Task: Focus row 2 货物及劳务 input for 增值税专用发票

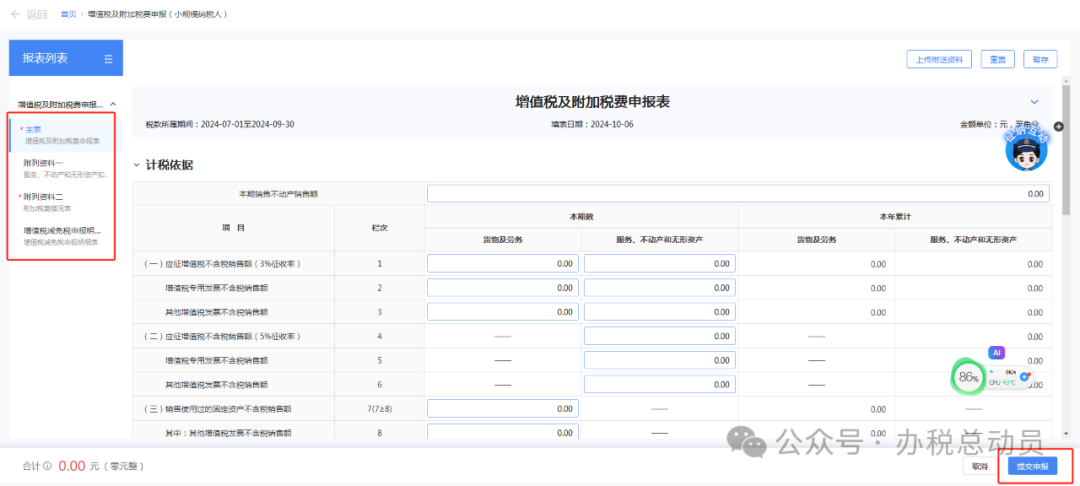Action: (x=503, y=288)
